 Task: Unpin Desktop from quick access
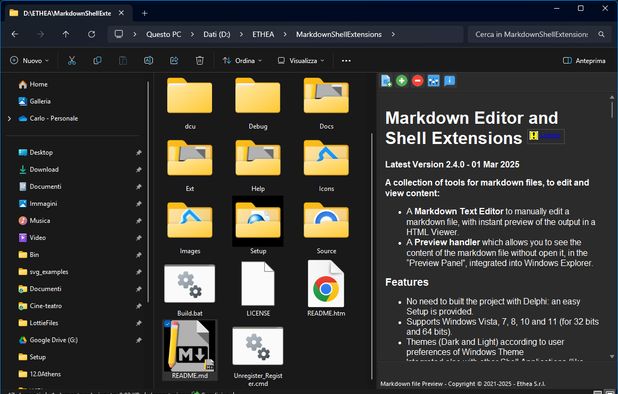(138, 152)
